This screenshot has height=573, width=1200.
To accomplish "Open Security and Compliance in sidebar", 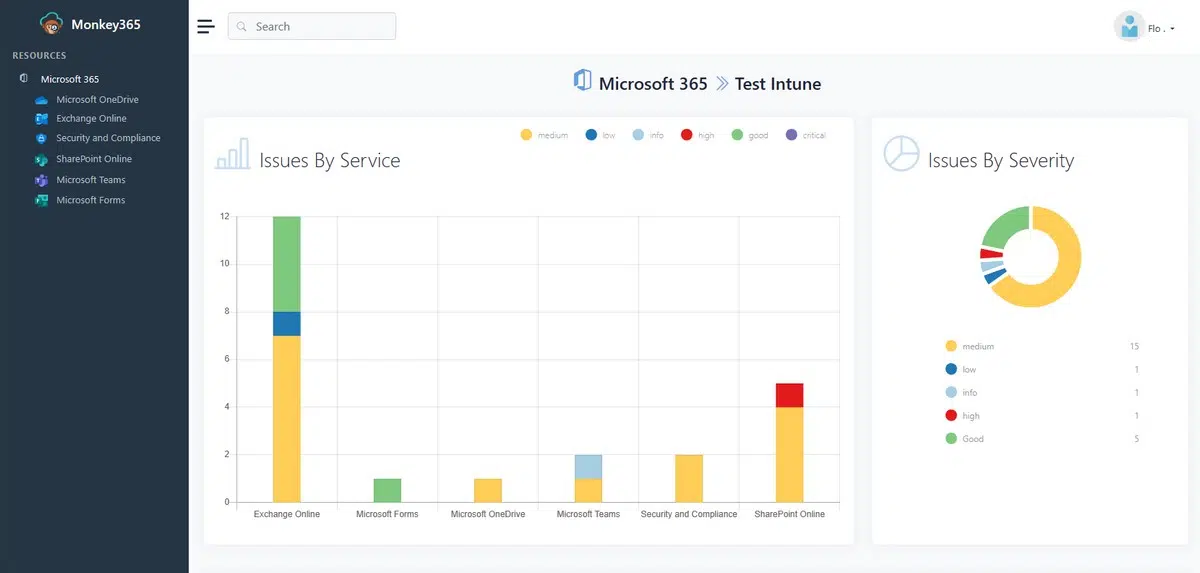I will coord(108,138).
